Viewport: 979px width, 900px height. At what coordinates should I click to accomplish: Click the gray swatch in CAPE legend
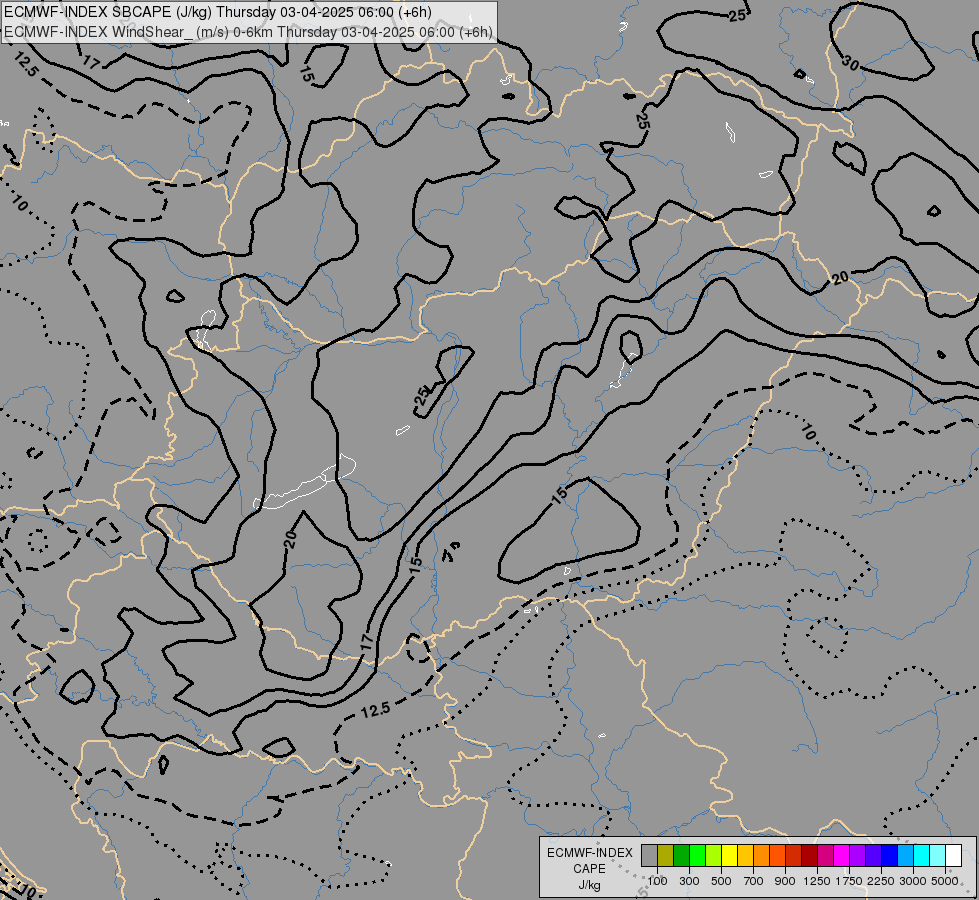[649, 855]
